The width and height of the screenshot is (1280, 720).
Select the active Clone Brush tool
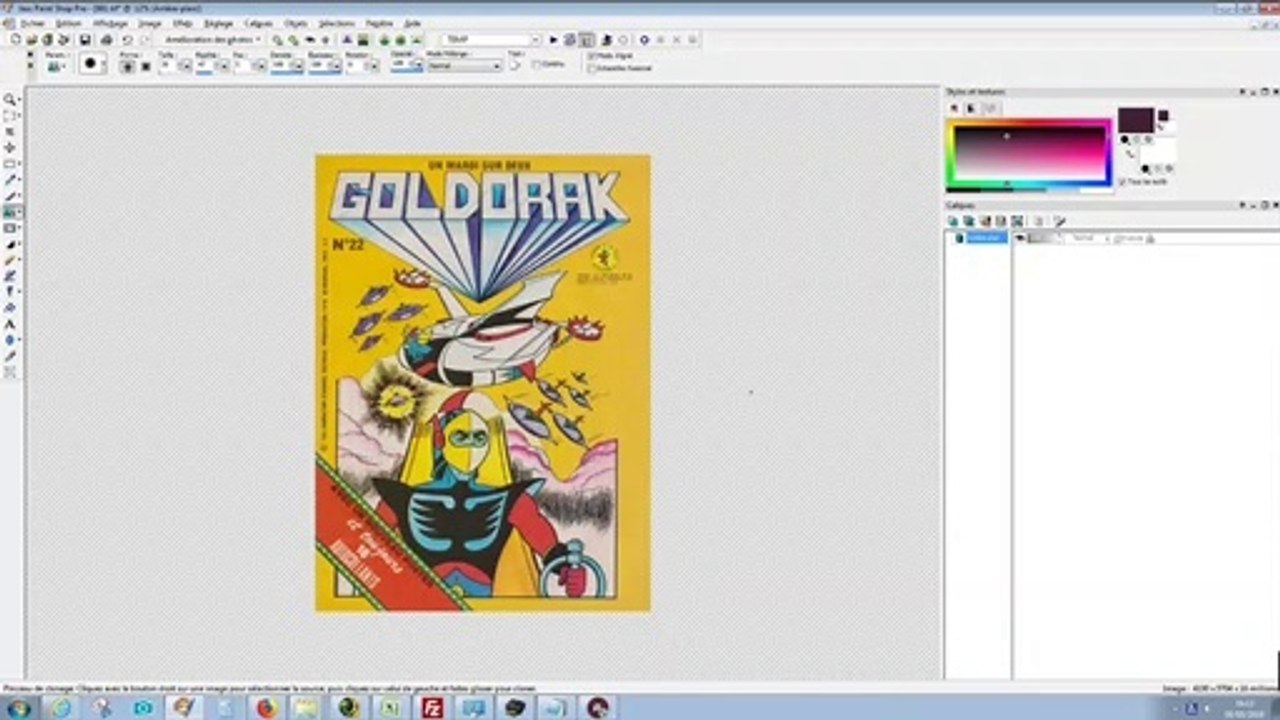[x=10, y=211]
